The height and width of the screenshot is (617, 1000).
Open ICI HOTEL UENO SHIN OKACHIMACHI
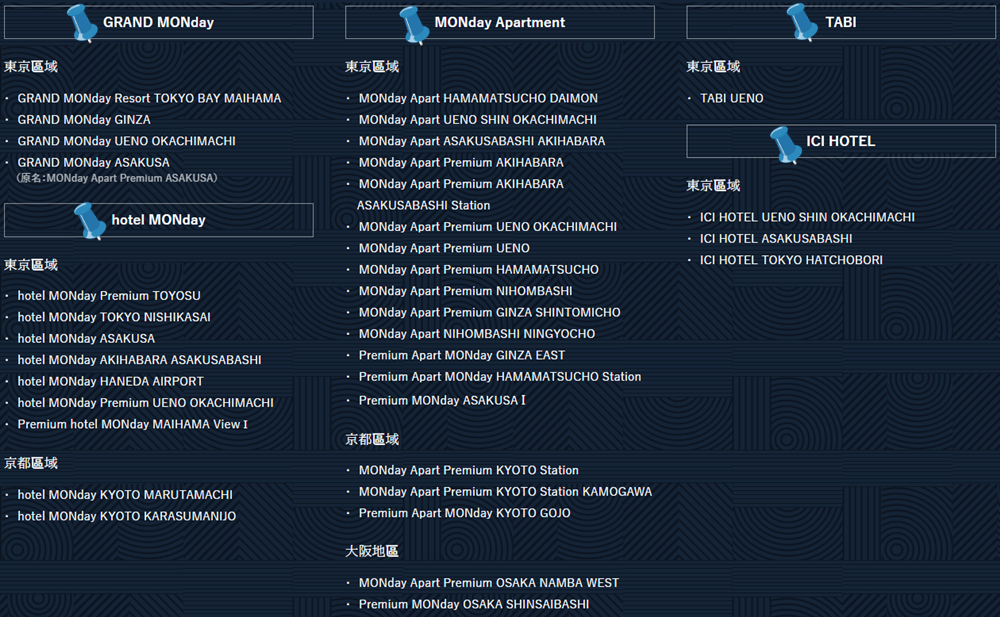[807, 218]
